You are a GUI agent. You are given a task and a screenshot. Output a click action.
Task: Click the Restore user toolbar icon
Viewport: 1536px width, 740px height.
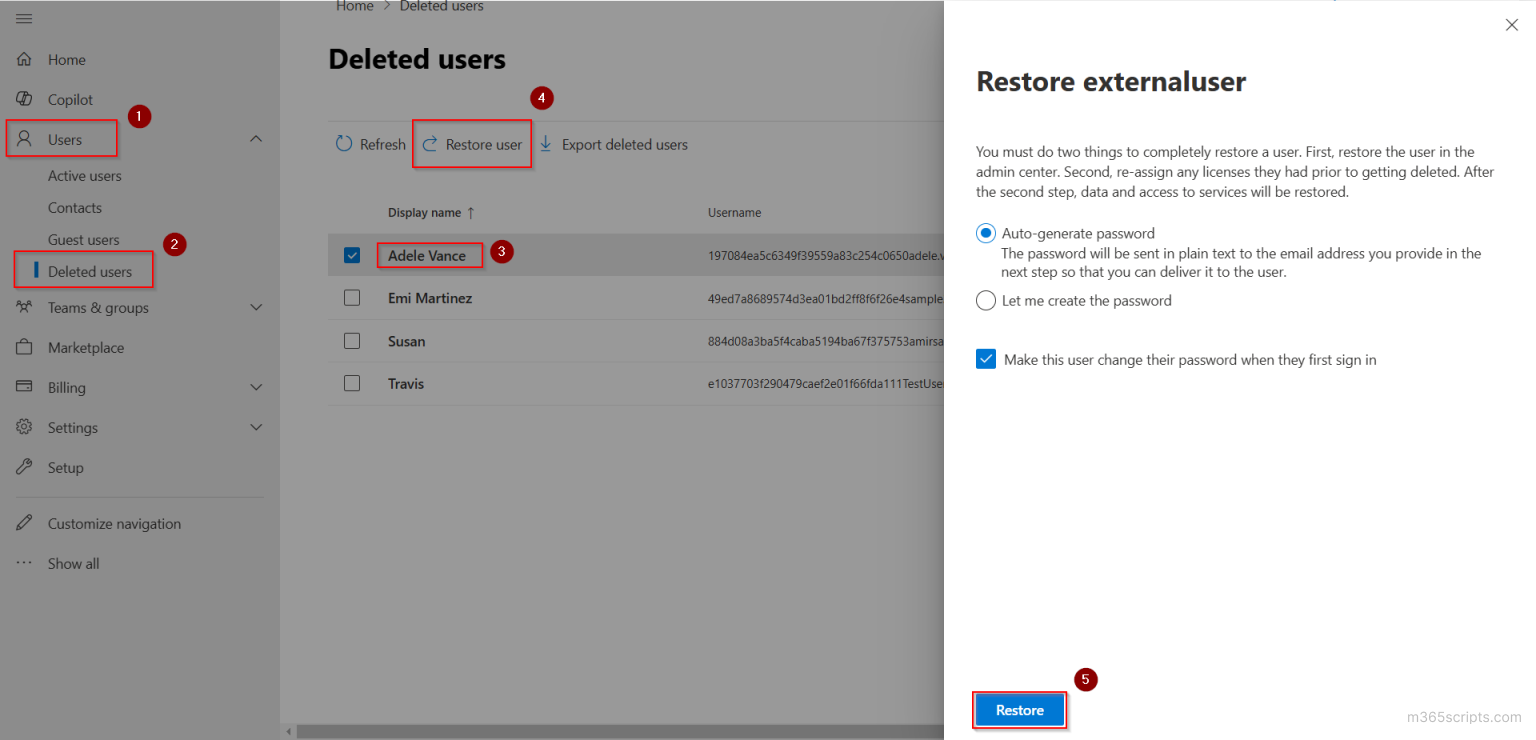[428, 144]
